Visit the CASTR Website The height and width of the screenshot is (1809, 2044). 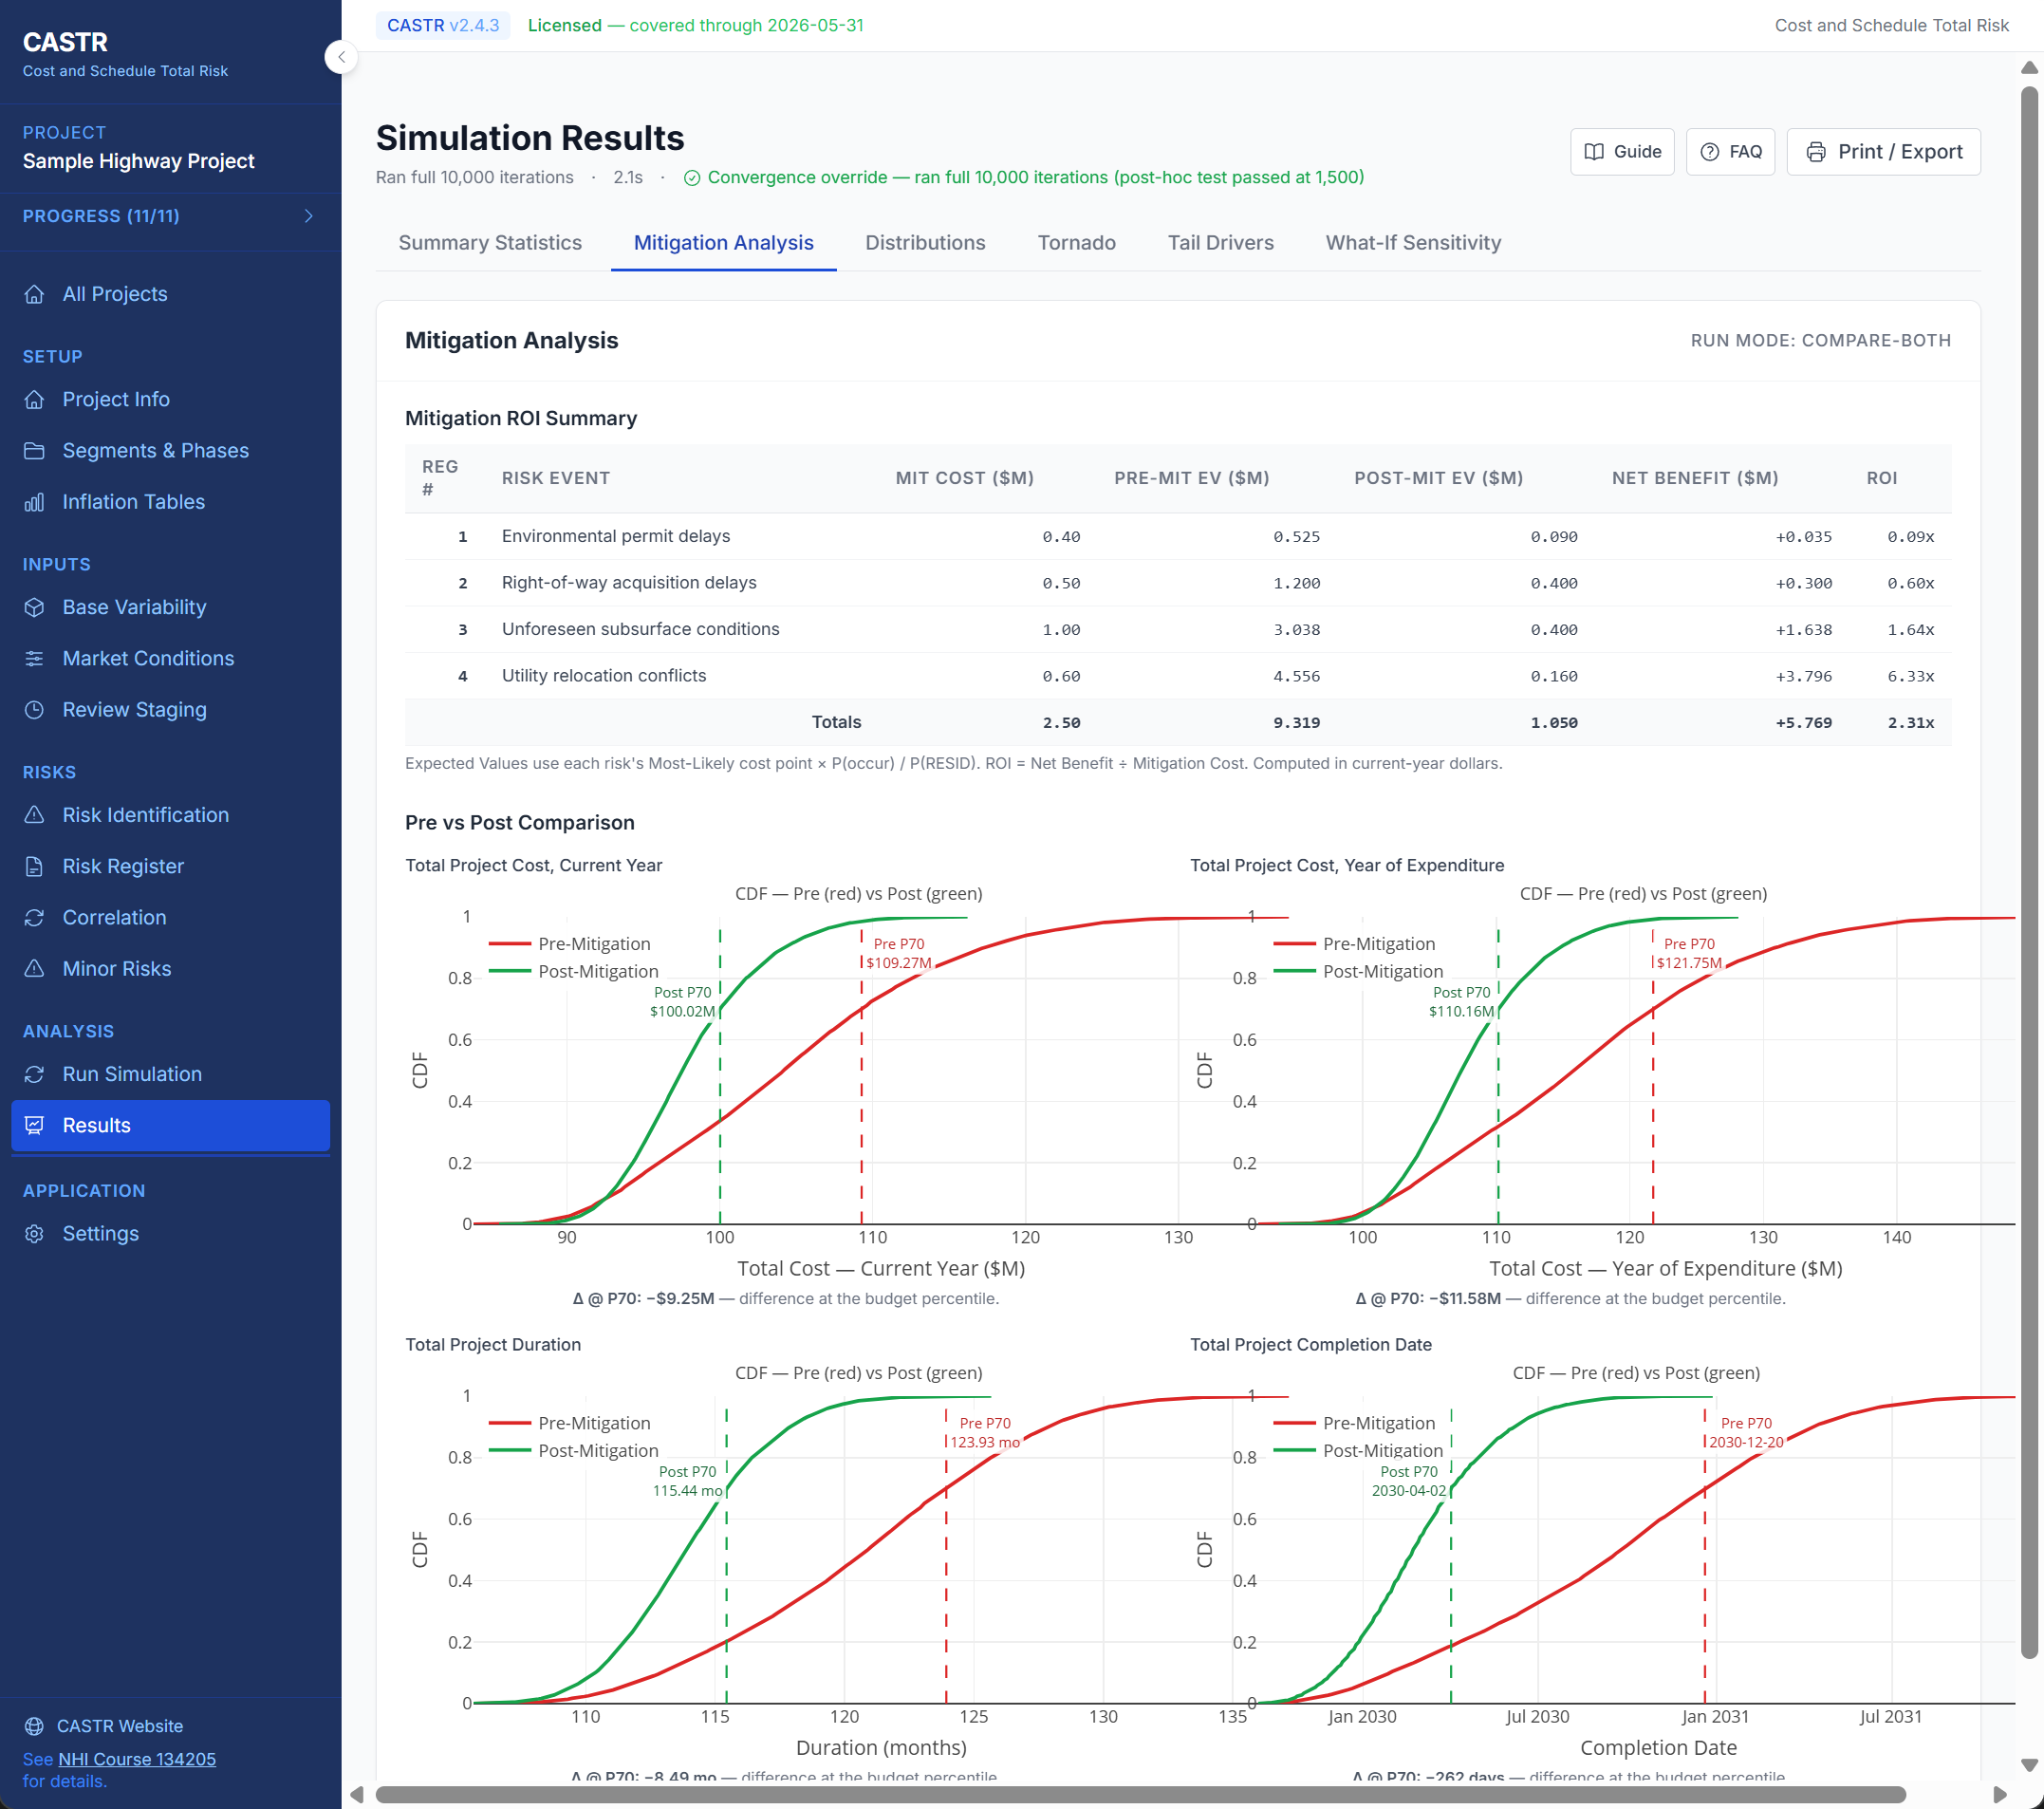pos(120,1725)
